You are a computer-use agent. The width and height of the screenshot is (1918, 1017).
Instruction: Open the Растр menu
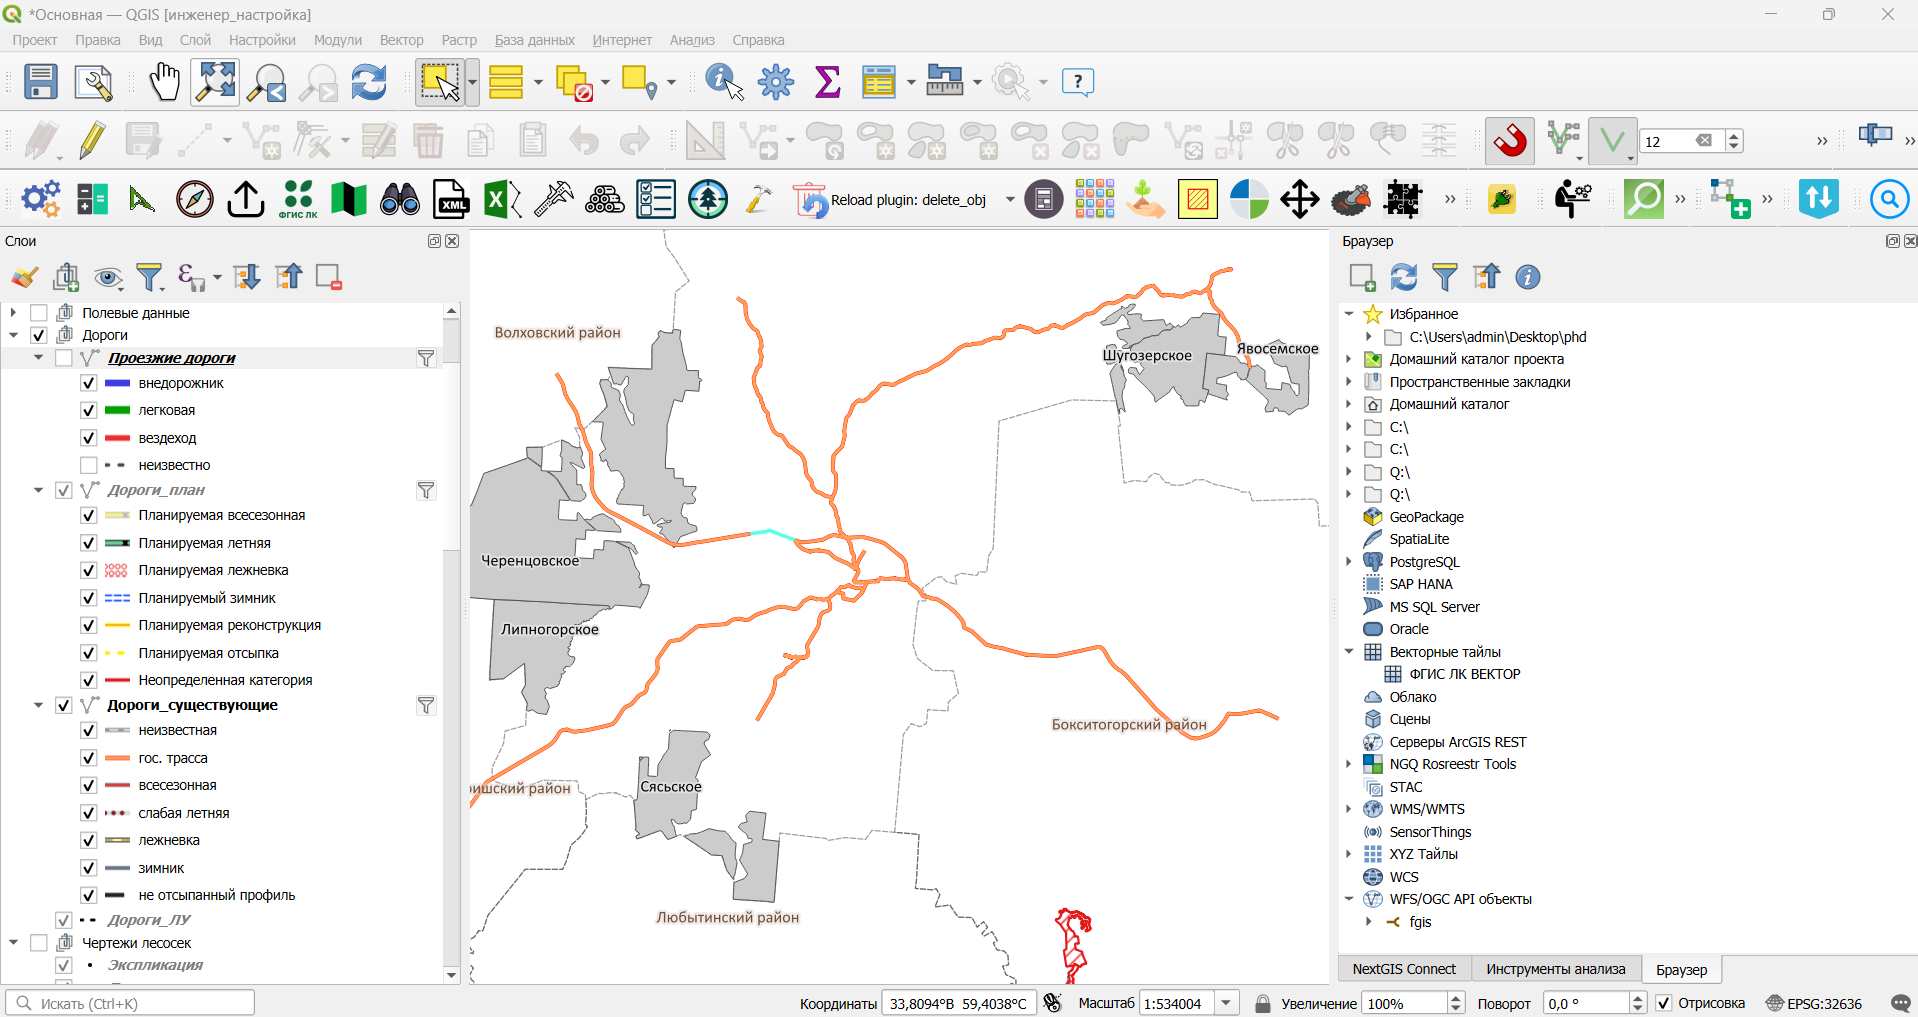[459, 40]
